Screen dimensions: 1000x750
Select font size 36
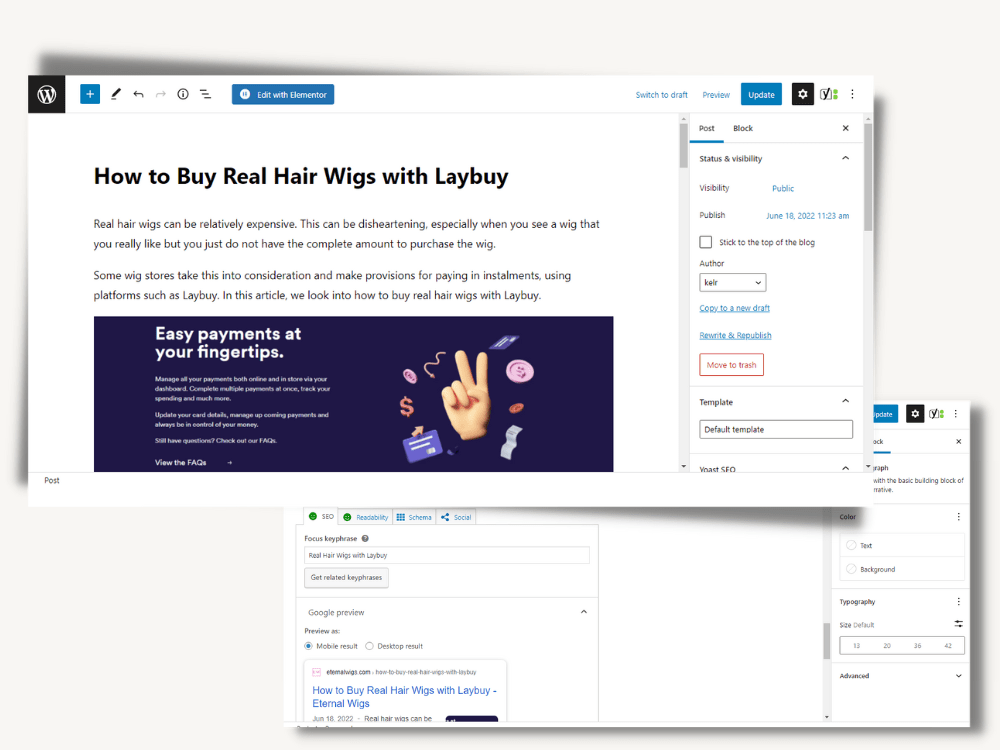918,645
